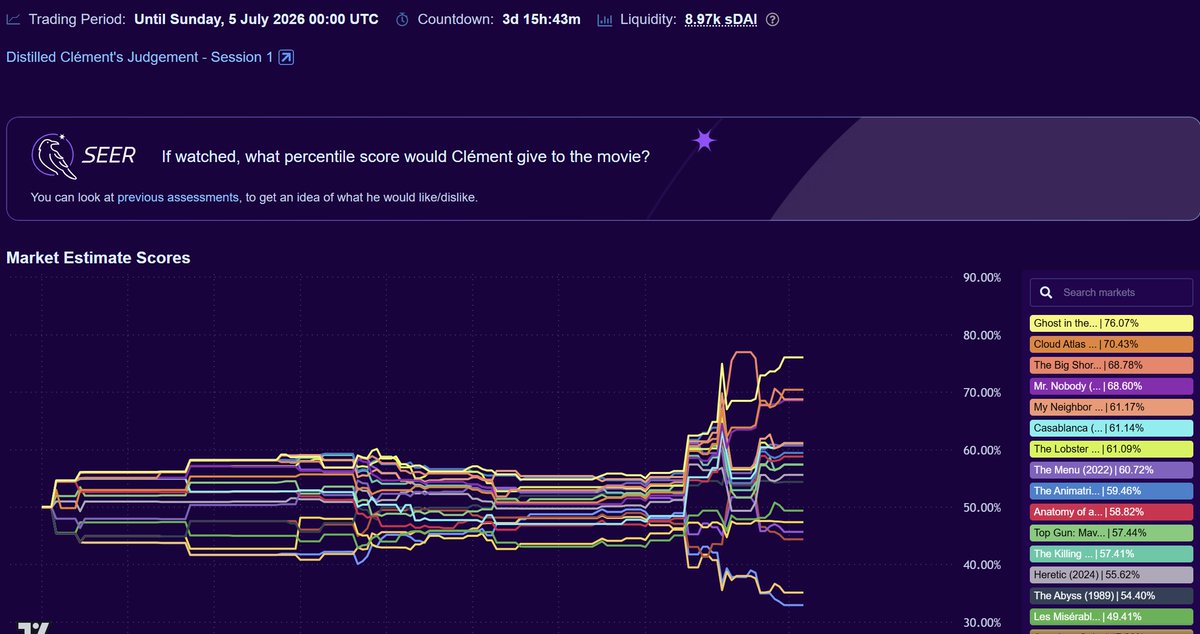Image resolution: width=1200 pixels, height=634 pixels.
Task: Select Cloud Atlas 70.43% market
Action: [x=1111, y=344]
